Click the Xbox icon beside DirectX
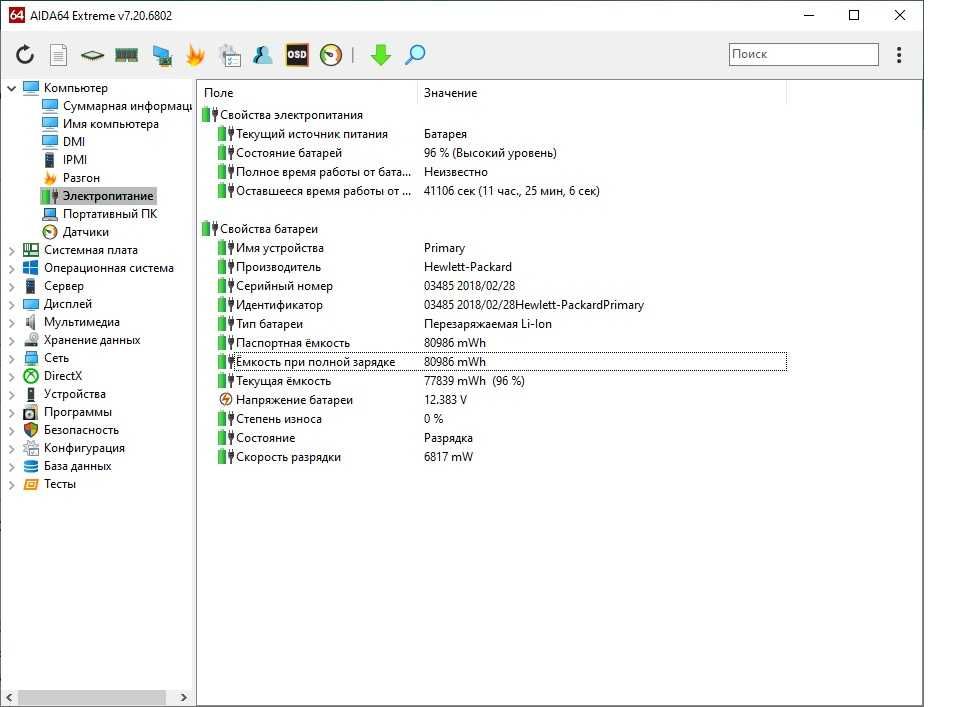 (31, 376)
